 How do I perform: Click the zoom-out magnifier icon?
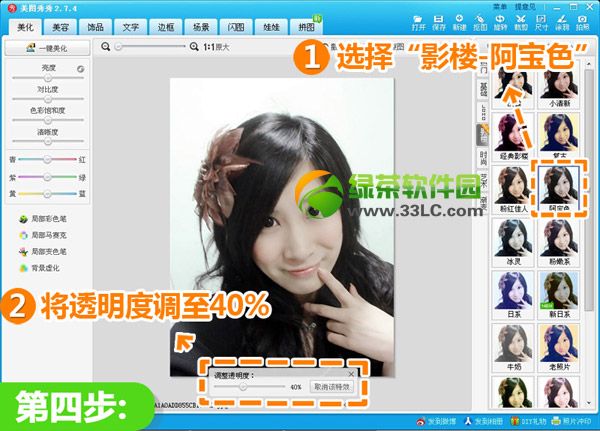106,47
